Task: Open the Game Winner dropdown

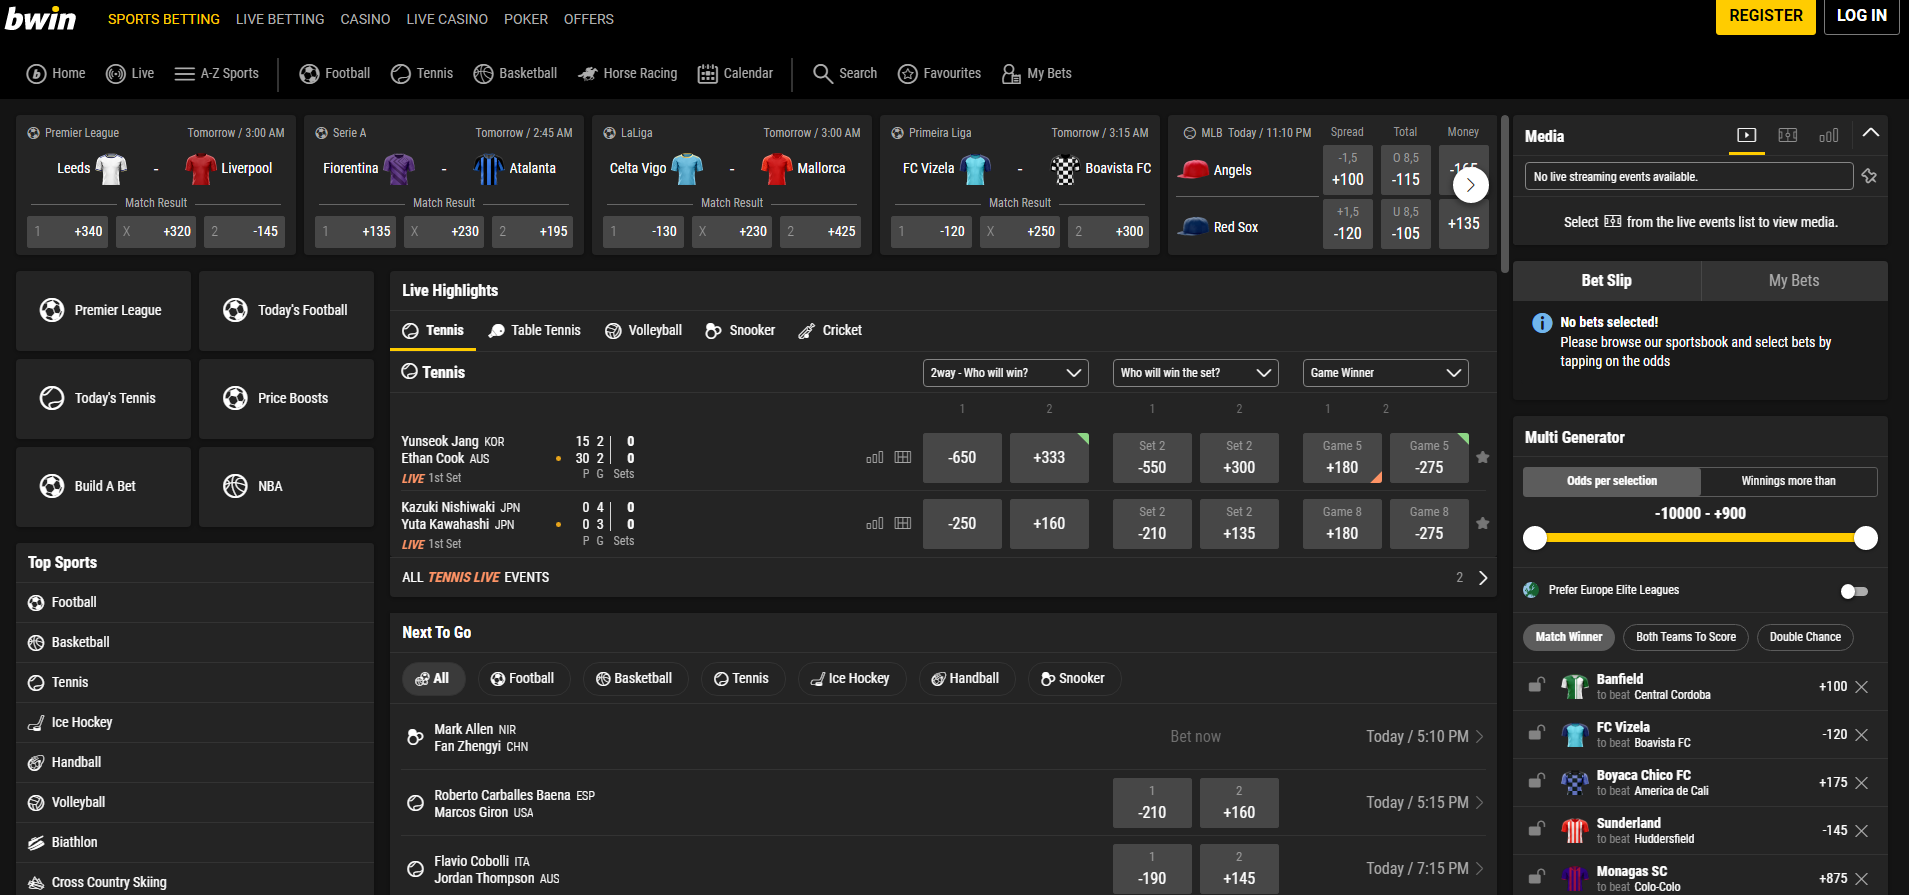Action: point(1385,373)
